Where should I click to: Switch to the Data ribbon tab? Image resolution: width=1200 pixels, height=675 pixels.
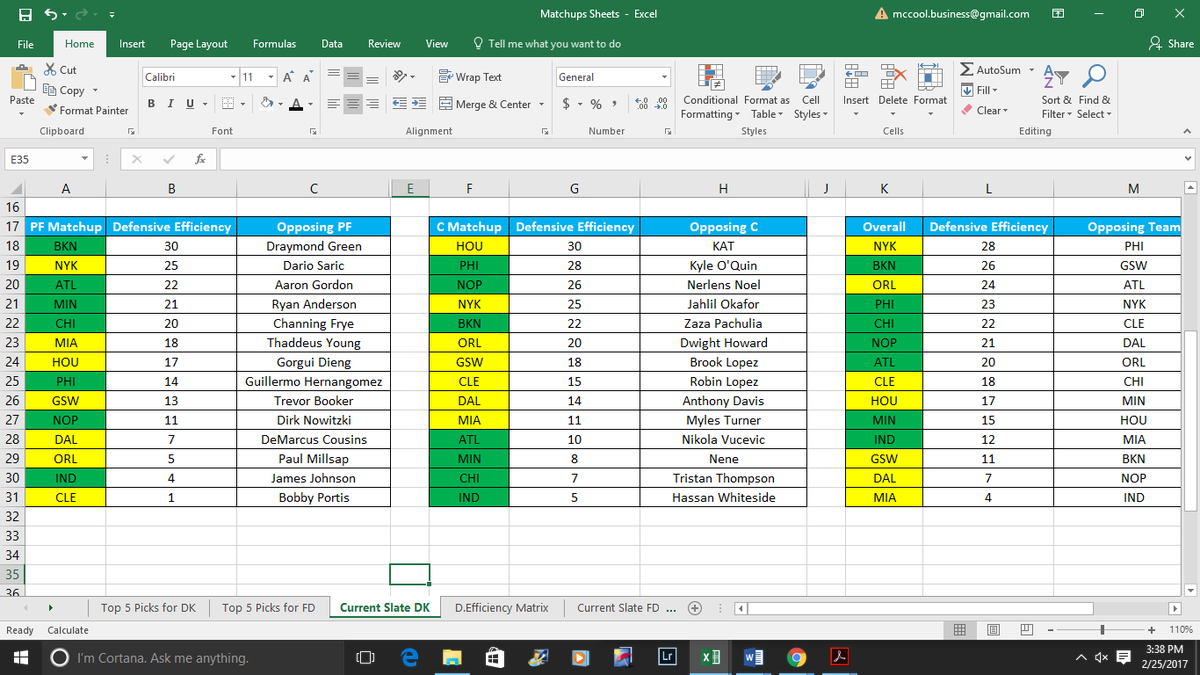(x=332, y=44)
